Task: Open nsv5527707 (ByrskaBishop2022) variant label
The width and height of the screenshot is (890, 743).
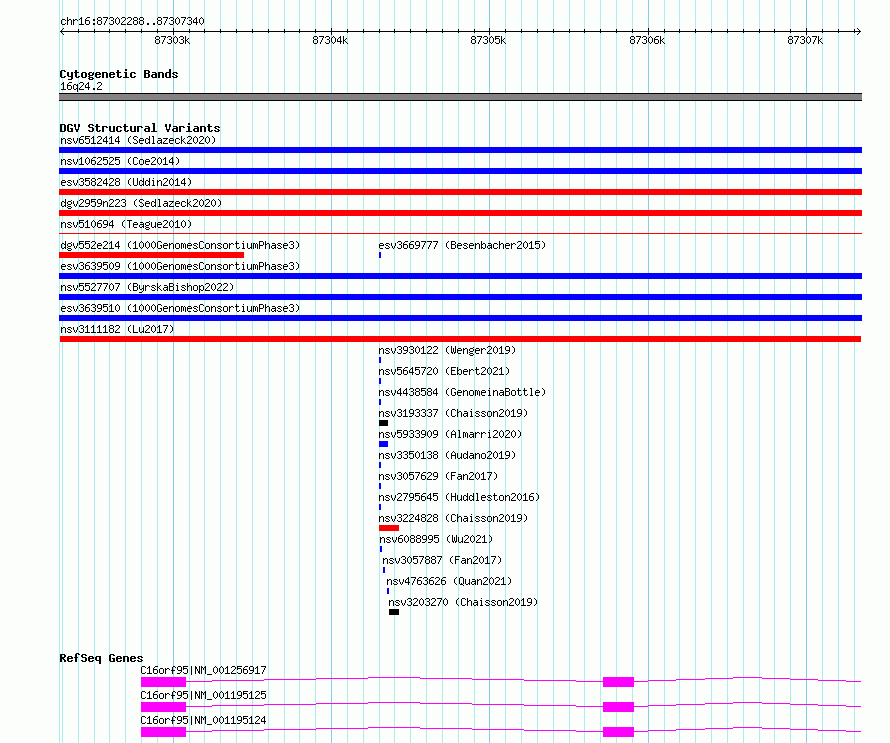Action: tap(147, 287)
